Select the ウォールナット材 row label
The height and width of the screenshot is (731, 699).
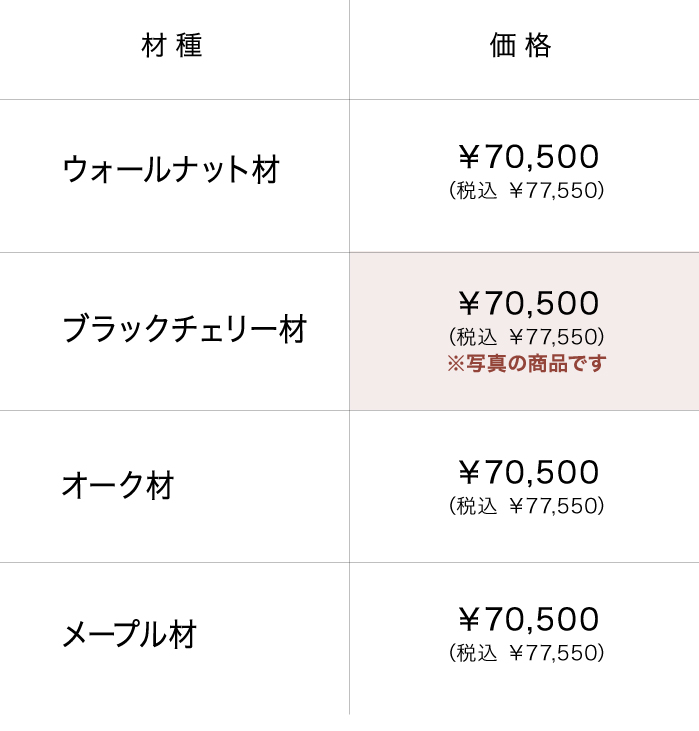[171, 170]
